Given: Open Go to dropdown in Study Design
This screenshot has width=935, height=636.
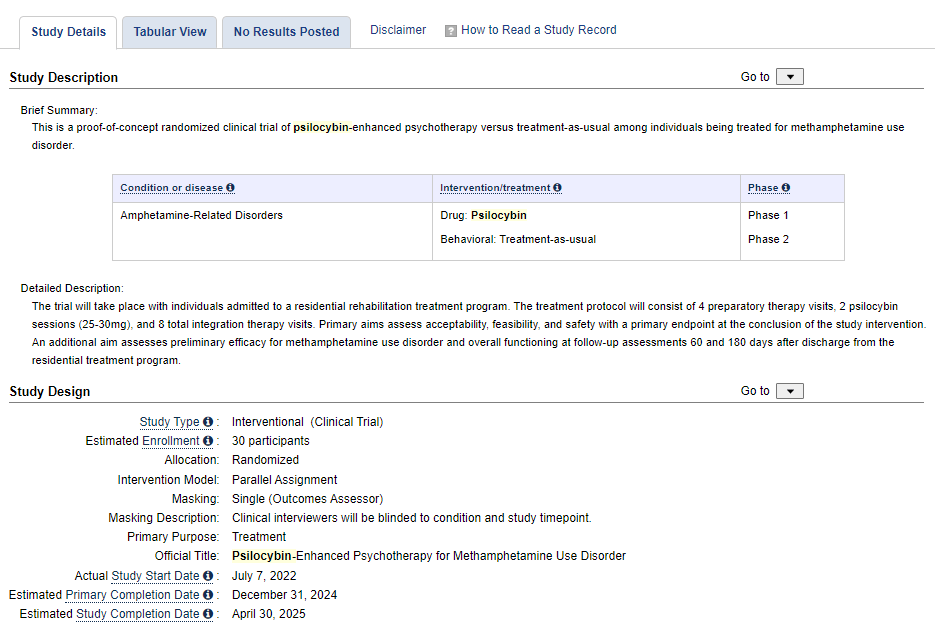Looking at the screenshot, I should click(x=789, y=391).
